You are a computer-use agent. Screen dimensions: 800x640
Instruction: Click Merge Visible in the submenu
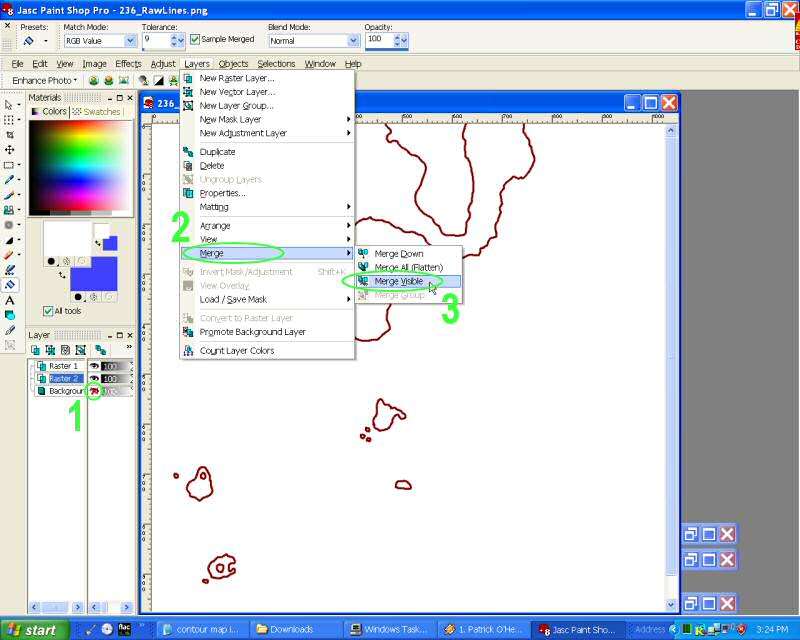coord(398,282)
